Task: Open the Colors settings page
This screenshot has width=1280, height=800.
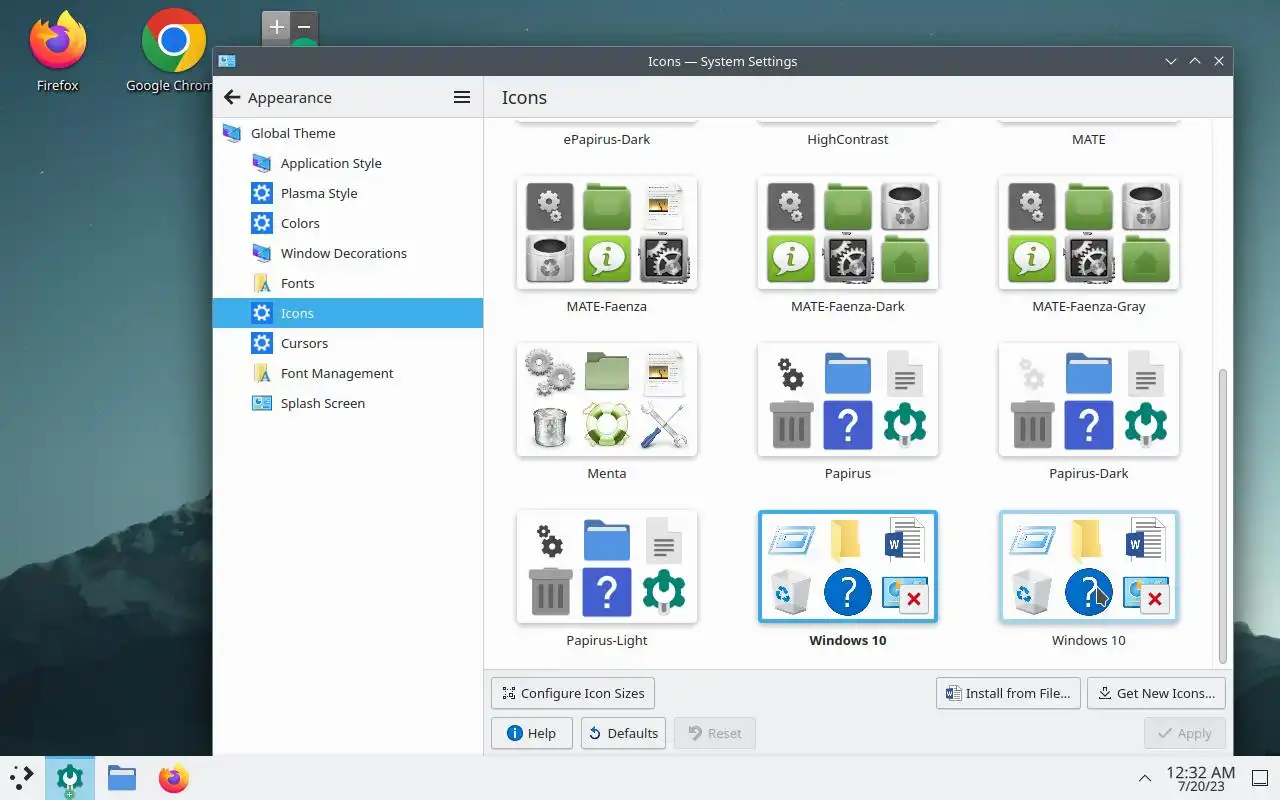Action: coord(348,223)
